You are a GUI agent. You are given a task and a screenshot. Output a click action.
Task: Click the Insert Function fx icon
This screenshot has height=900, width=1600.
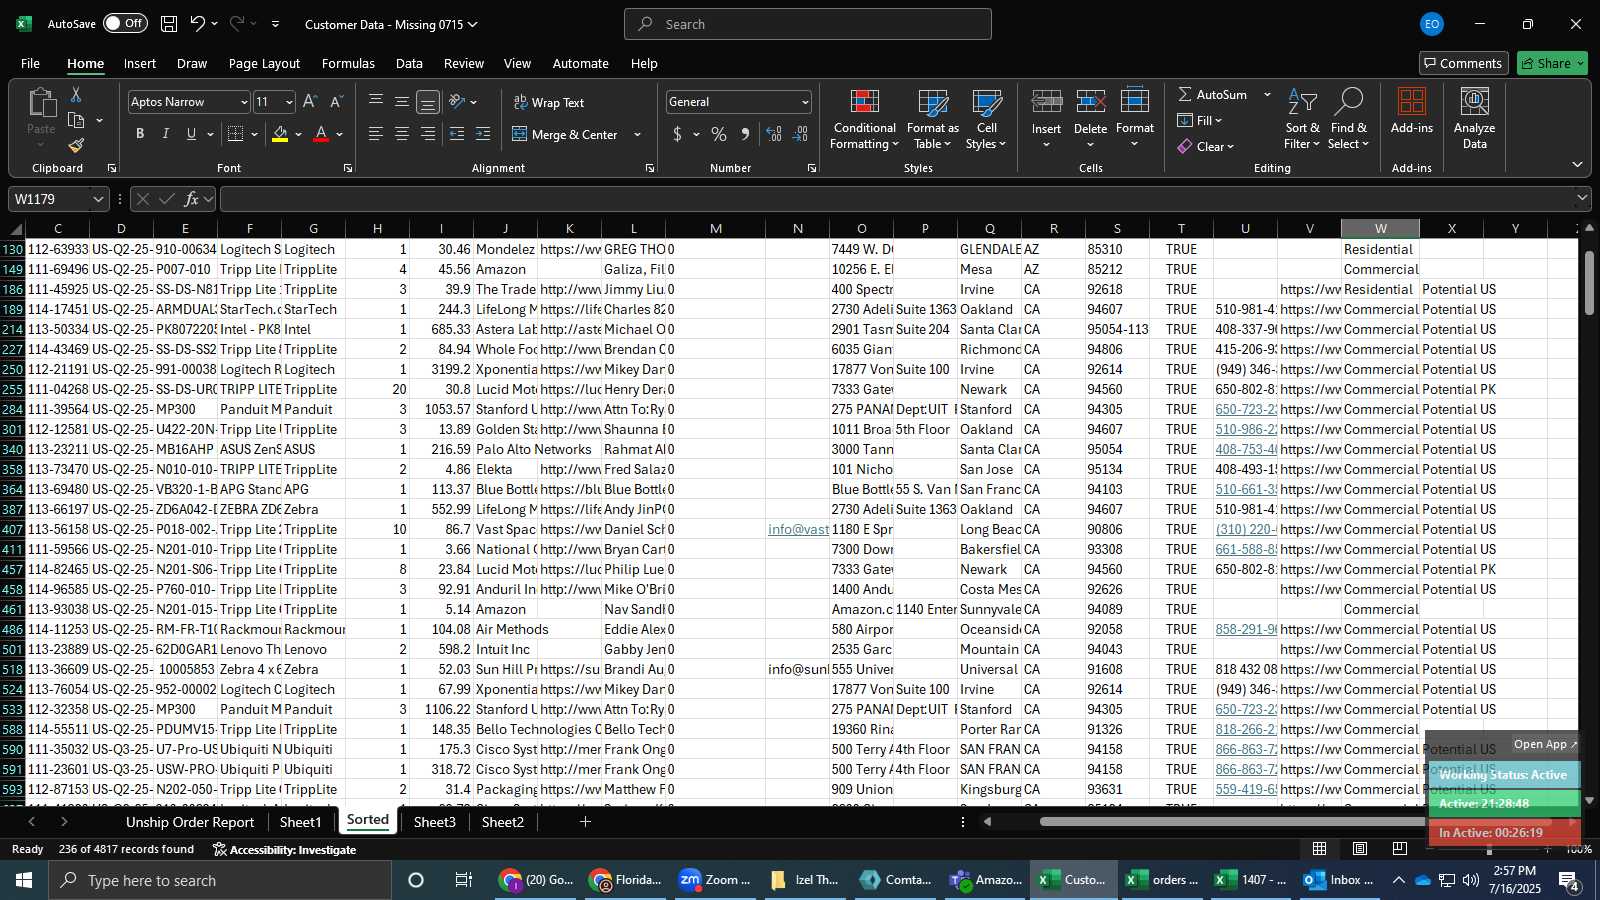click(x=191, y=199)
